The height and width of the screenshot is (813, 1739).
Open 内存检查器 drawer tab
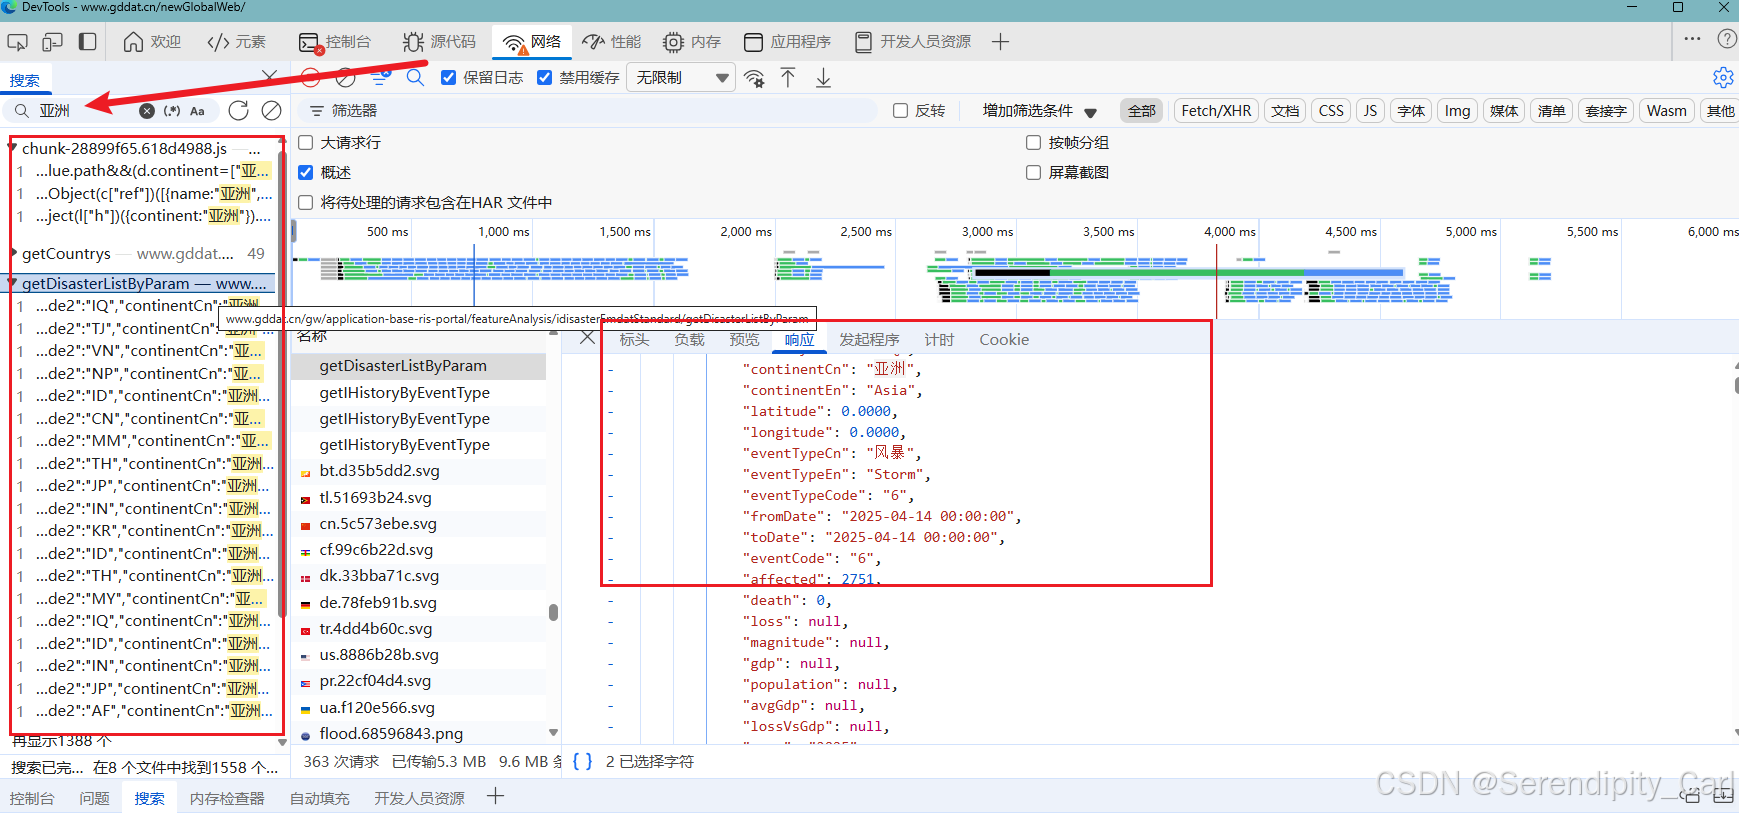227,798
